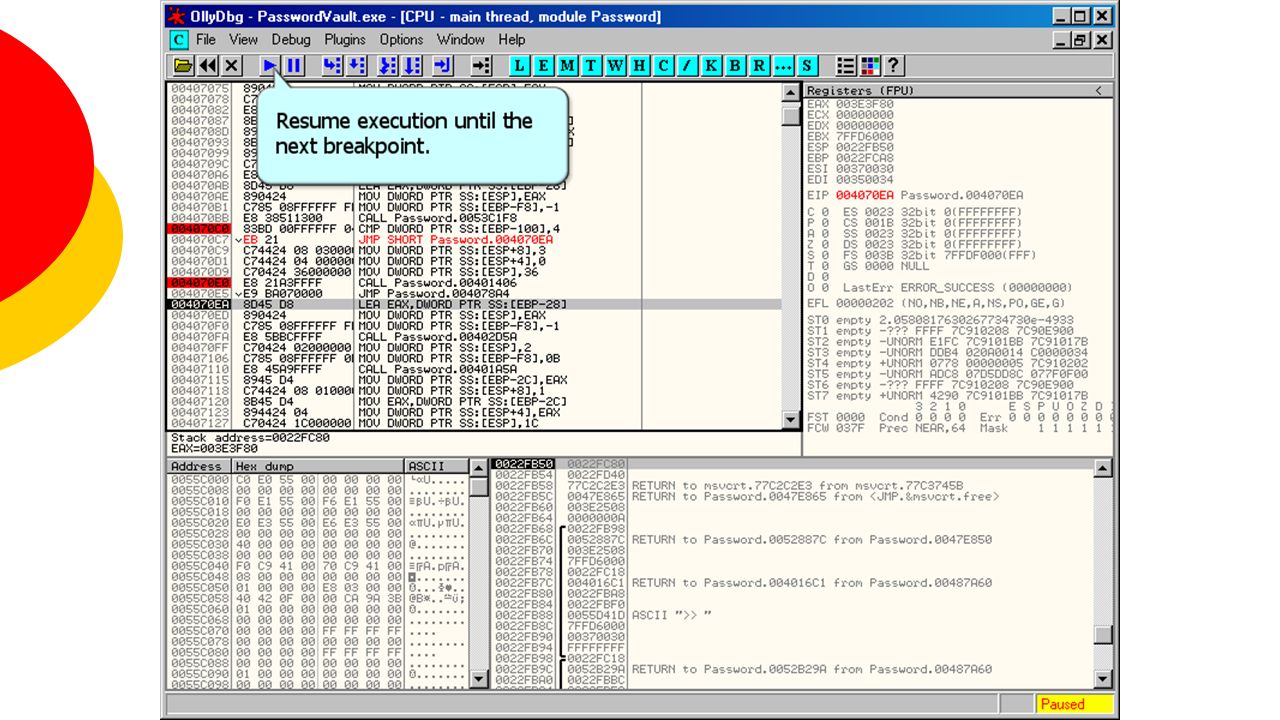Image resolution: width=1280 pixels, height=720 pixels.
Task: Show References window with R button
Action: coord(760,65)
